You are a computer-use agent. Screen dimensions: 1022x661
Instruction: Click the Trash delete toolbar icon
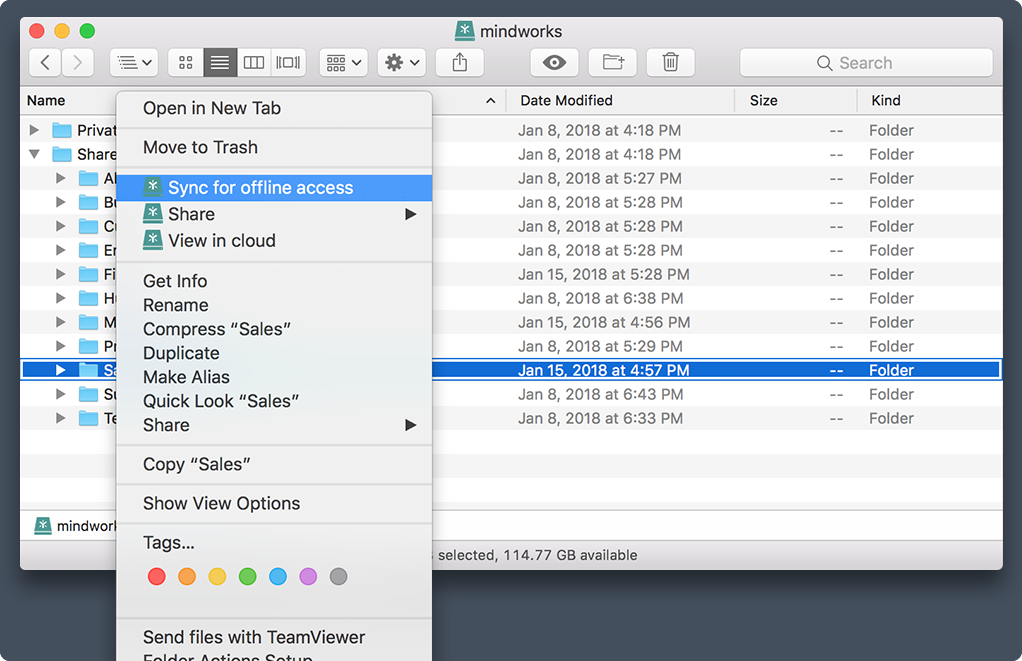click(x=671, y=63)
